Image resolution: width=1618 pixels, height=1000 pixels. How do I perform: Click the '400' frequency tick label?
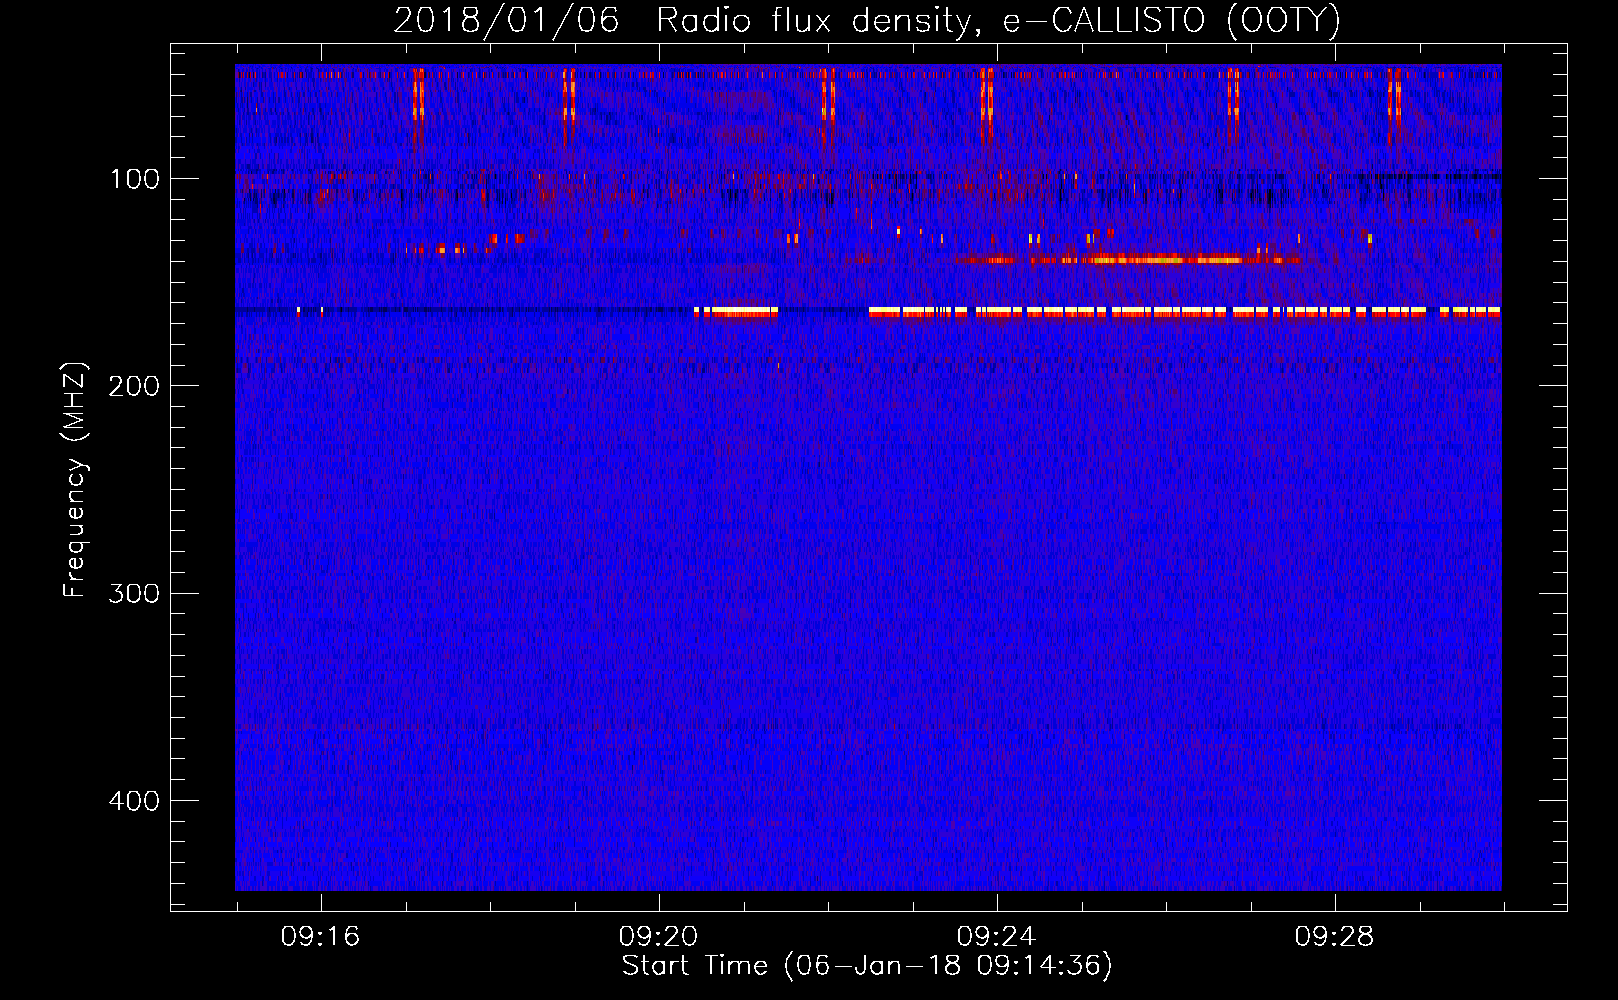pyautogui.click(x=134, y=802)
